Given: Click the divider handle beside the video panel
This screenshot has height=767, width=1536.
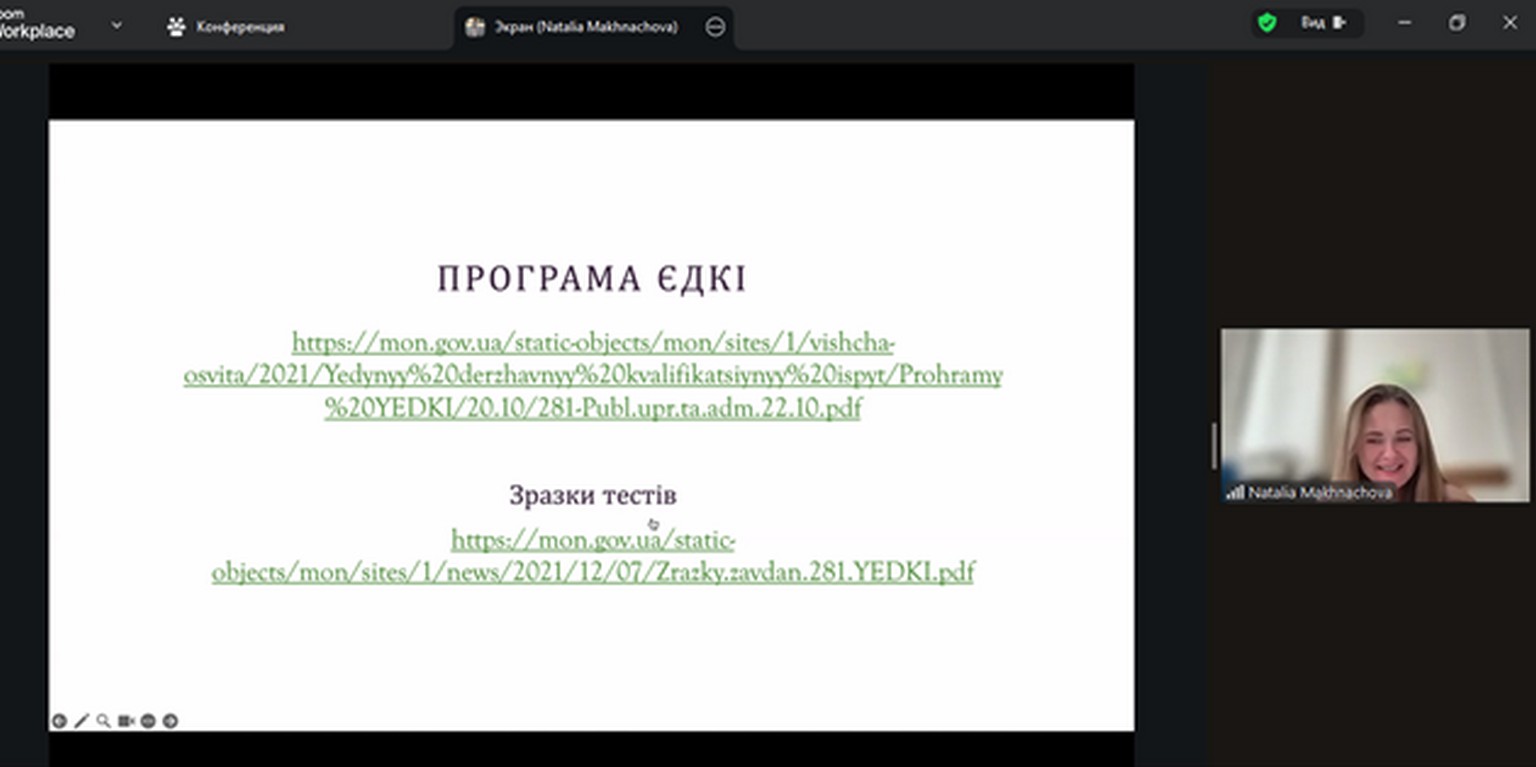Looking at the screenshot, I should click(x=1214, y=446).
